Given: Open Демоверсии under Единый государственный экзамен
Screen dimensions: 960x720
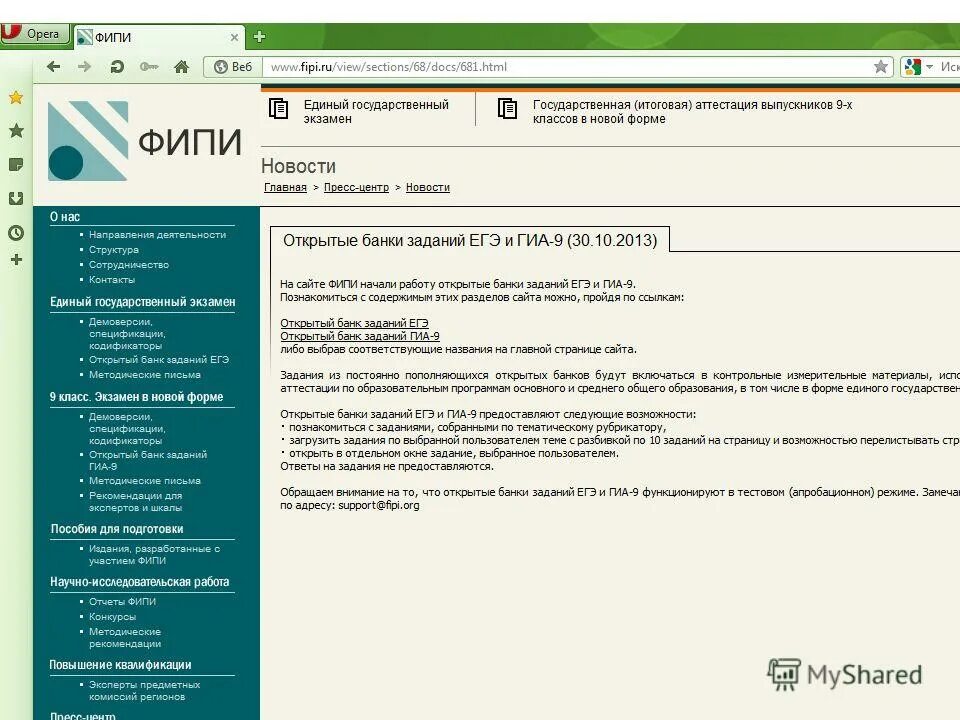Looking at the screenshot, I should [127, 334].
